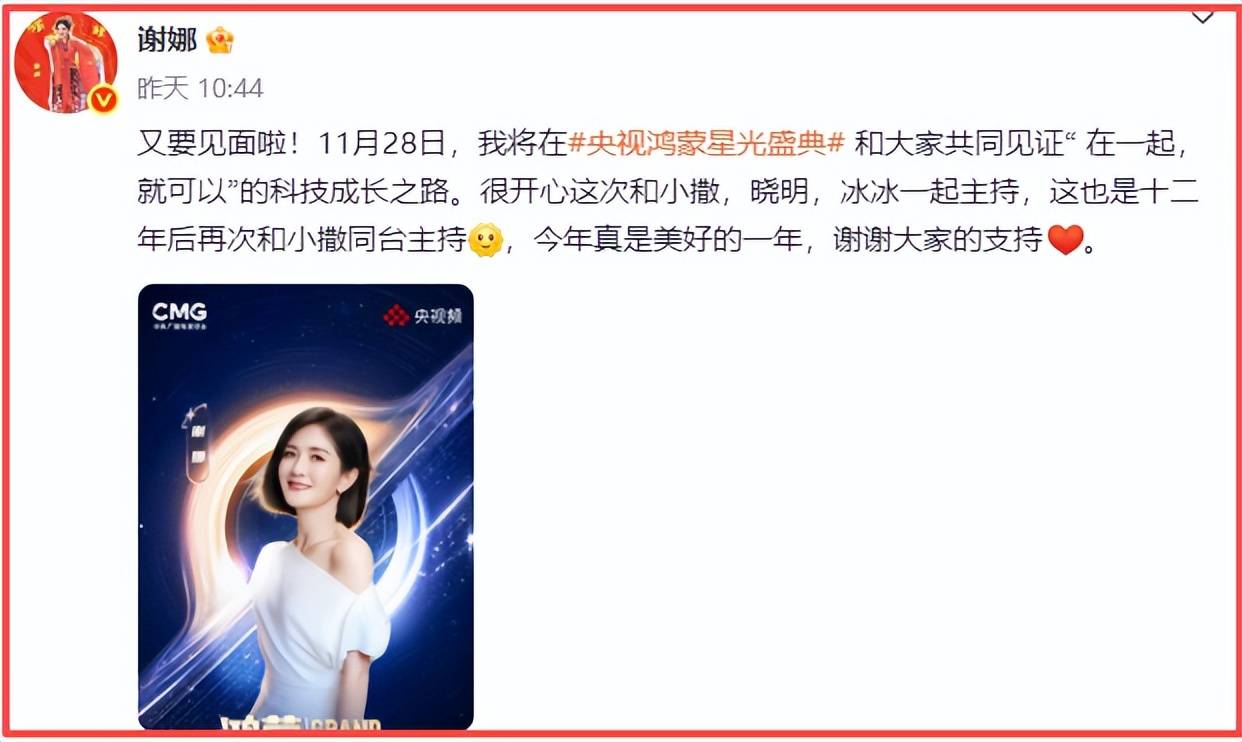Image resolution: width=1242 pixels, height=742 pixels.
Task: Expand the post options chevron
Action: [x=1202, y=17]
